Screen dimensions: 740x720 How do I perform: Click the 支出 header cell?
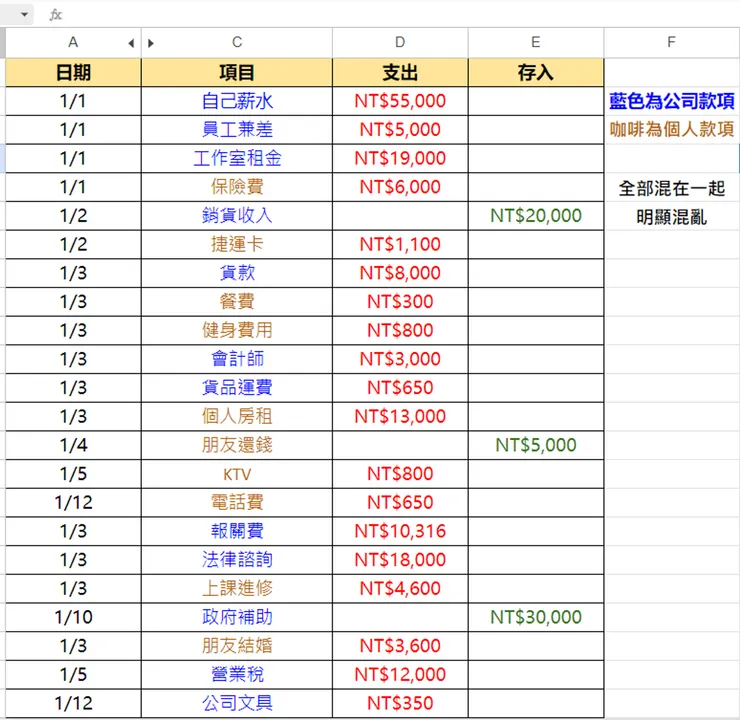(400, 73)
